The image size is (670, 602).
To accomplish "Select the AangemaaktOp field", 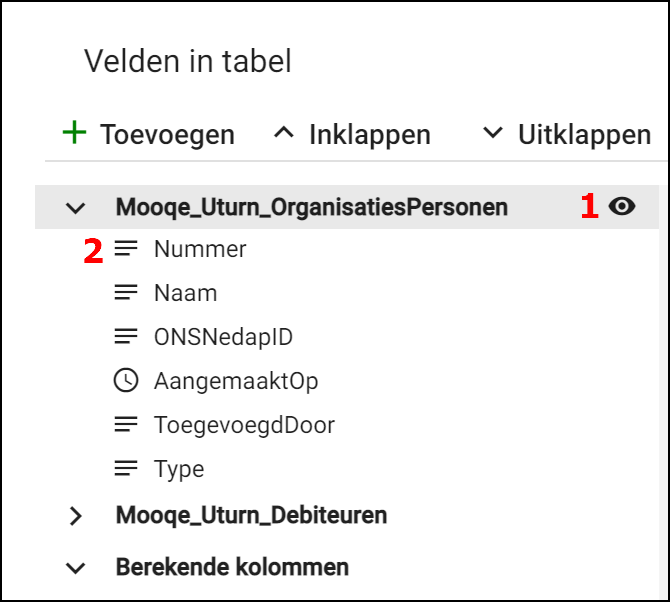I will coord(236,381).
